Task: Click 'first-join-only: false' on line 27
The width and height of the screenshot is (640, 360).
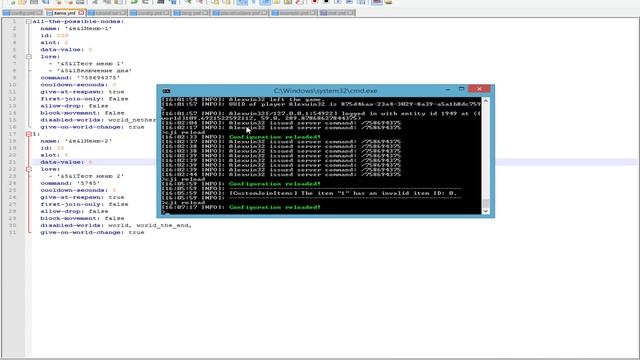Action: click(x=84, y=204)
